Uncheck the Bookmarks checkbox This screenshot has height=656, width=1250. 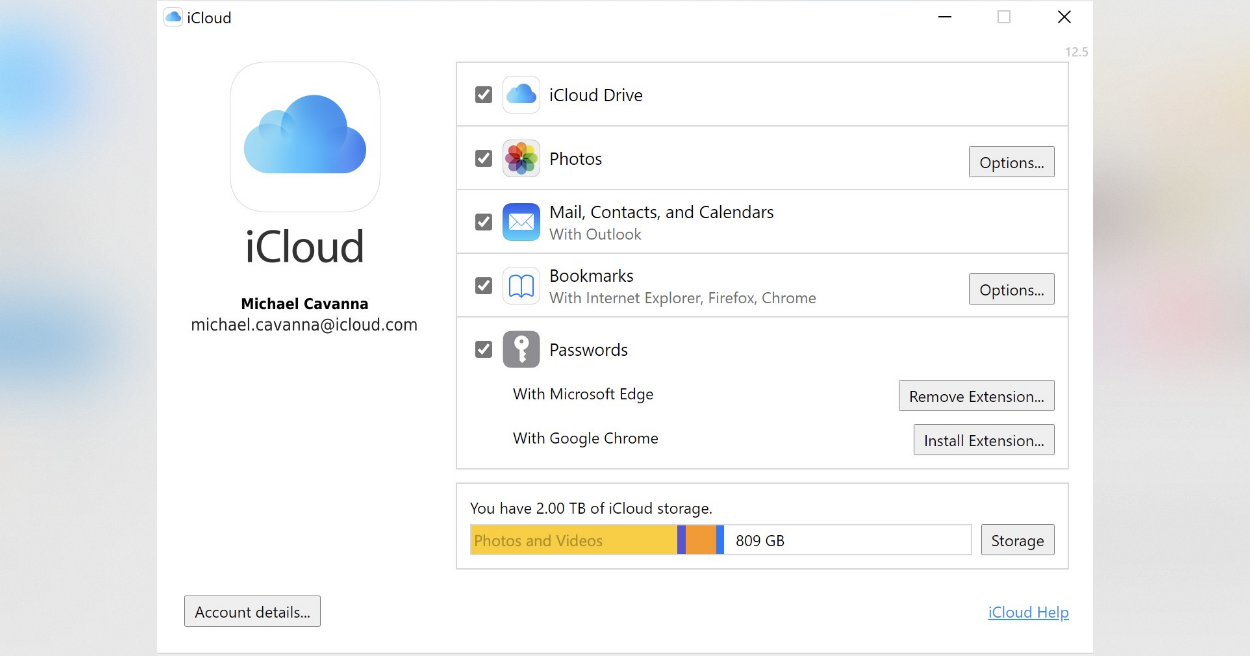pyautogui.click(x=483, y=286)
